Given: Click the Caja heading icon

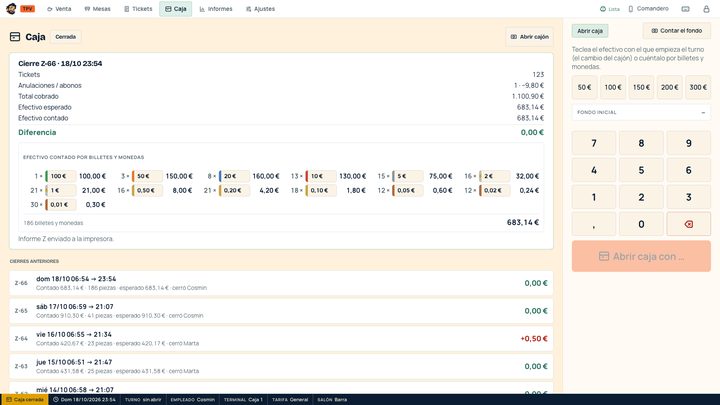Looking at the screenshot, I should coord(15,37).
